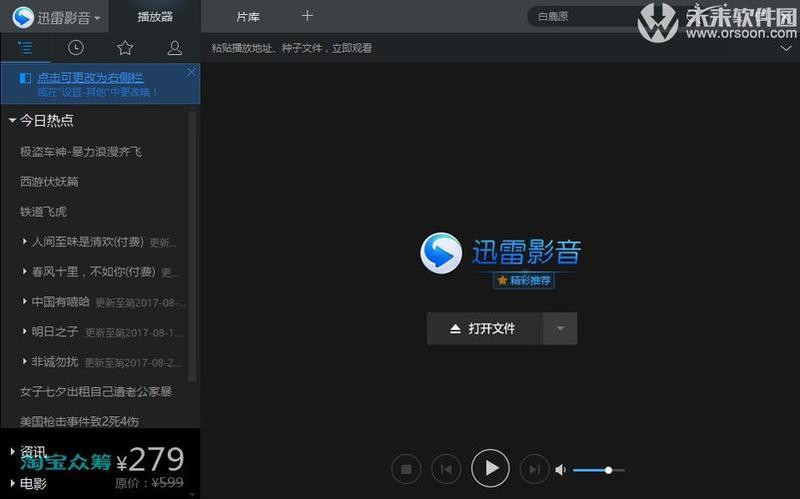Viewport: 800px width, 499px height.
Task: Expand 春风十里，不如你(付费) item
Action: point(24,271)
